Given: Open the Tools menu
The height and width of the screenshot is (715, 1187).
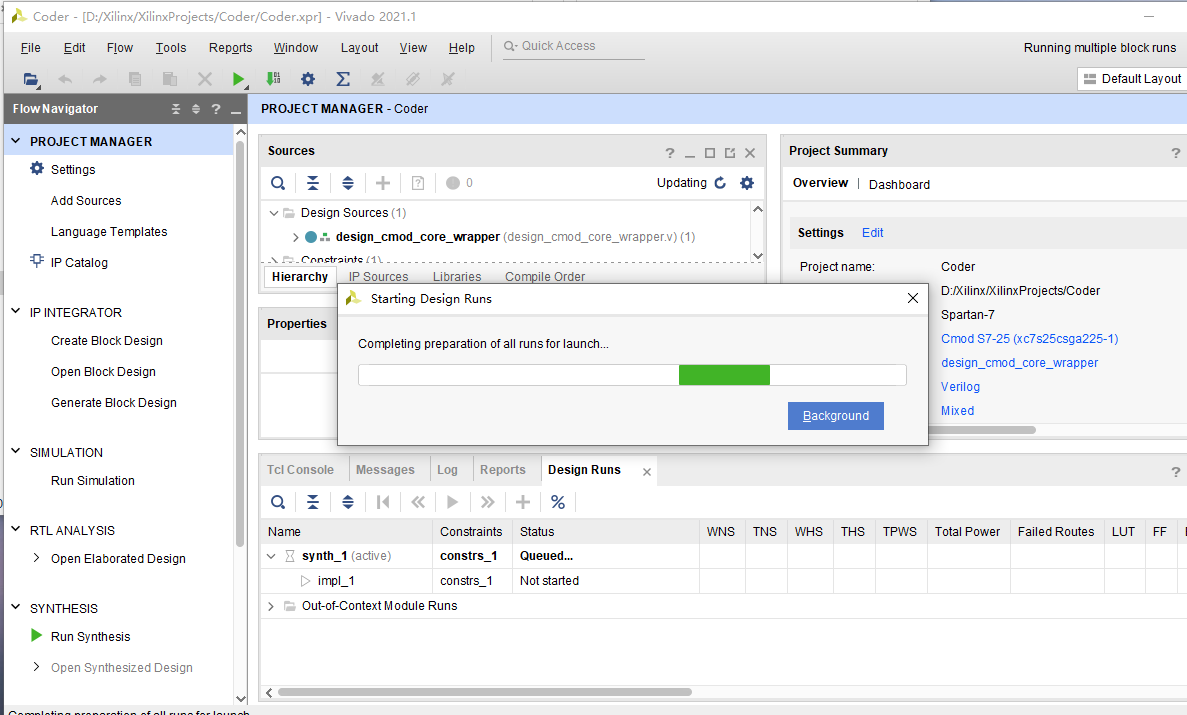Looking at the screenshot, I should tap(171, 48).
